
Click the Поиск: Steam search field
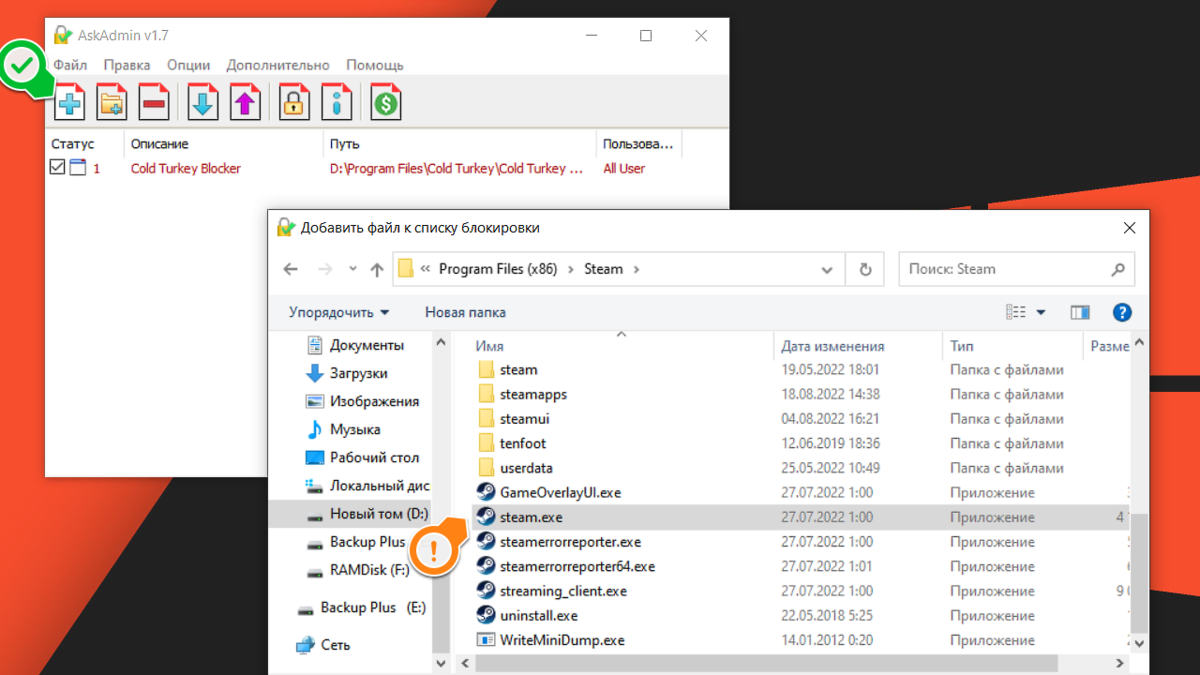click(1017, 269)
